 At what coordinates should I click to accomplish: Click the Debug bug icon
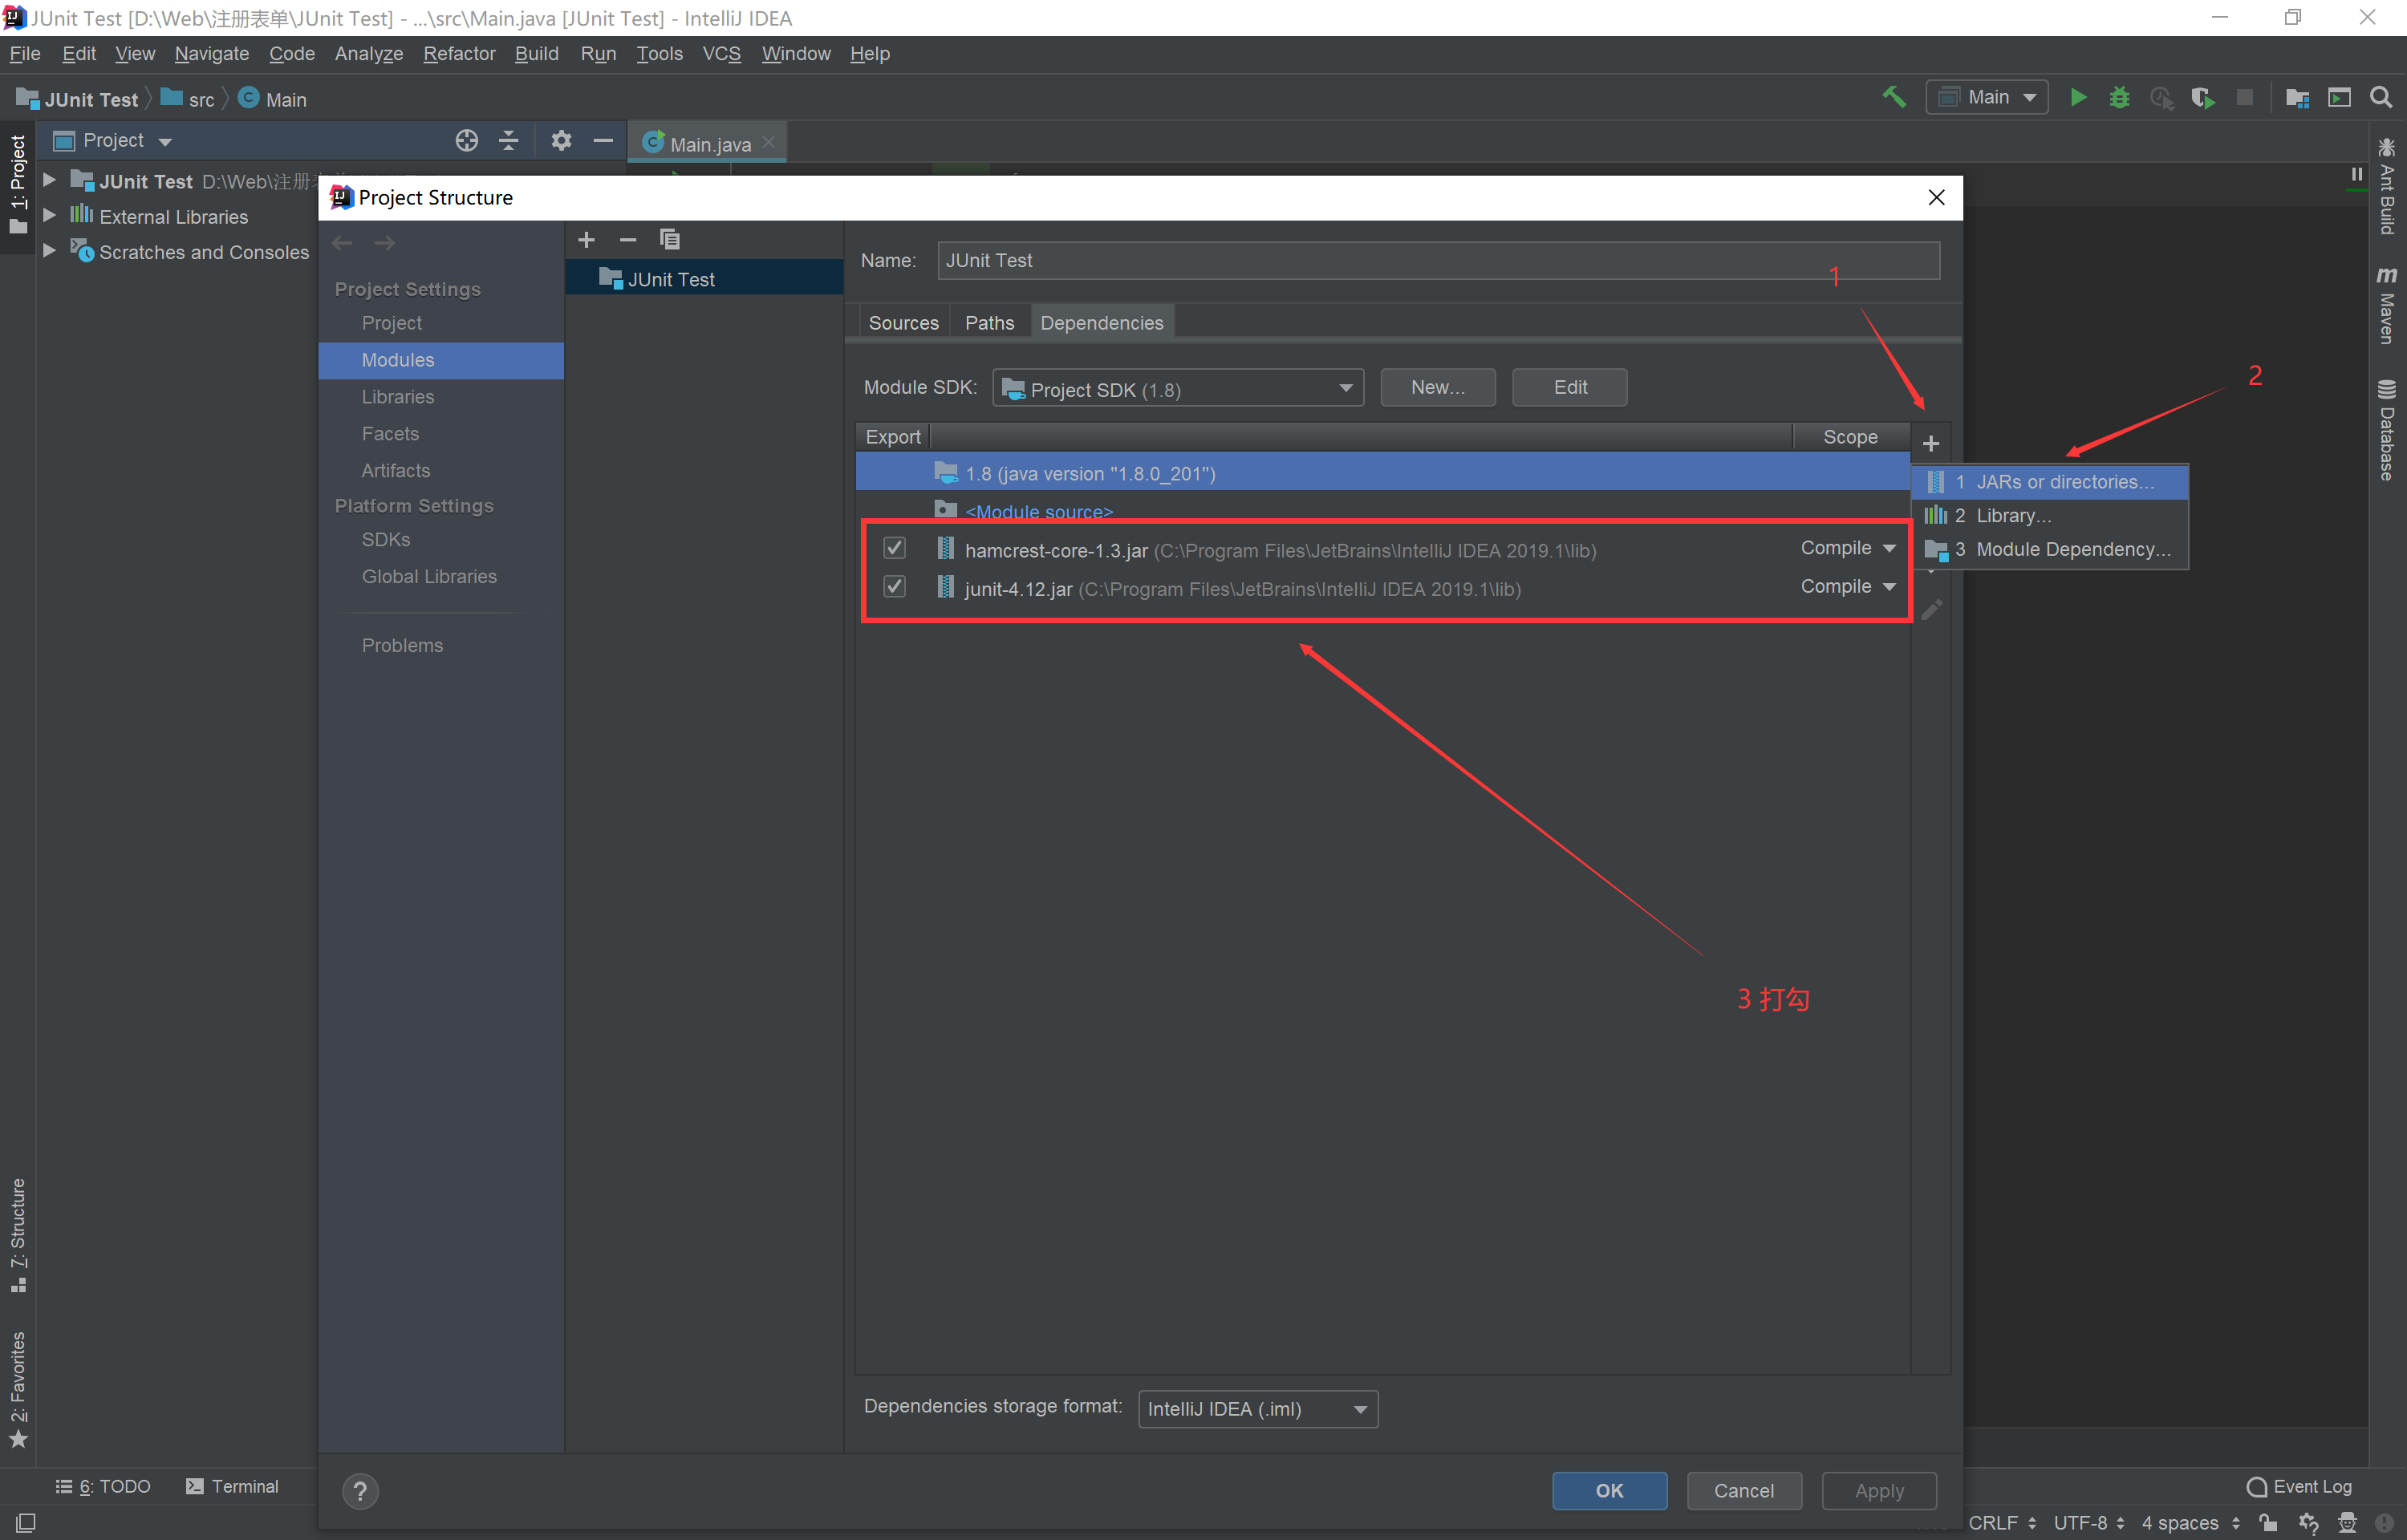(2119, 97)
